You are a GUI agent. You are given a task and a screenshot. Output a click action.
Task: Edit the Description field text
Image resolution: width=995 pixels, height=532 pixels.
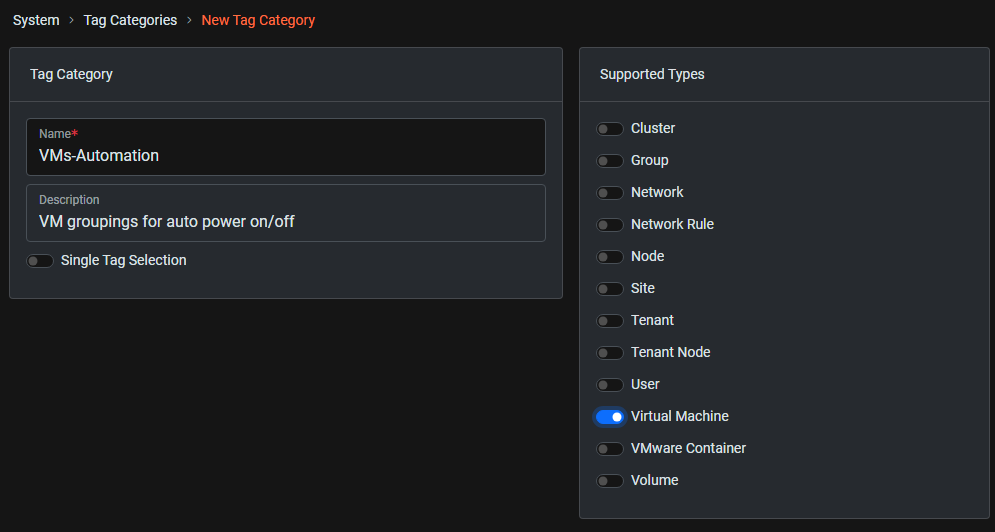[x=286, y=213]
